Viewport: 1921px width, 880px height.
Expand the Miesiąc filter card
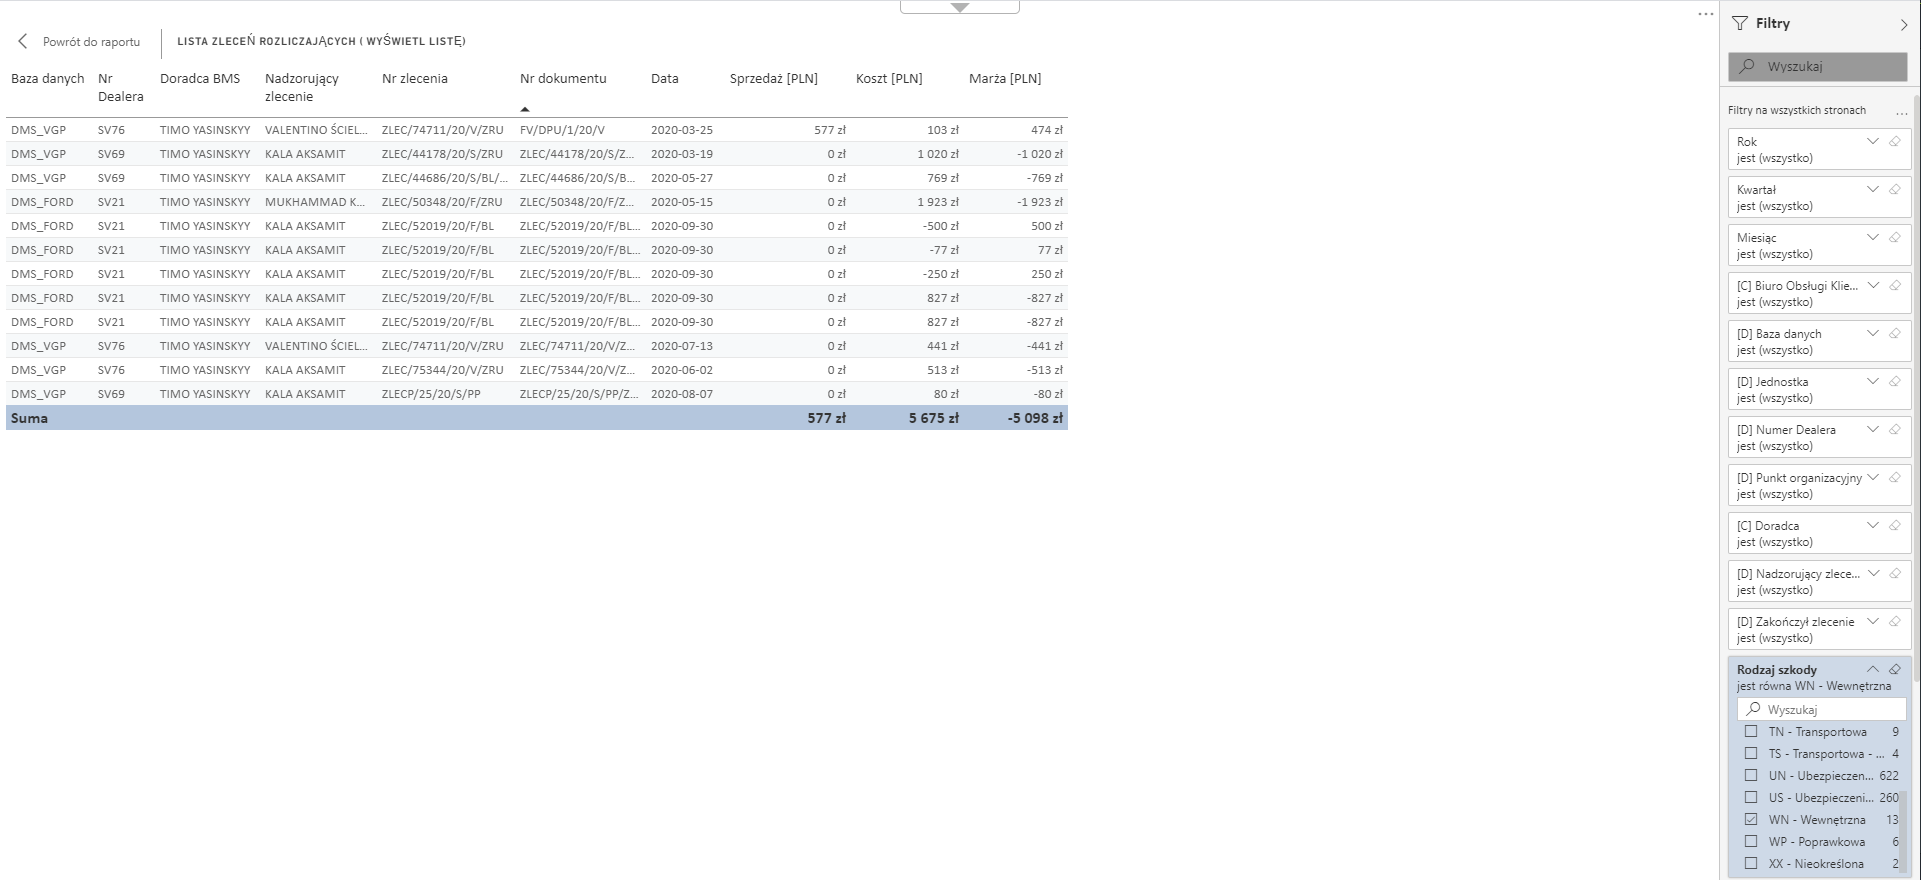point(1872,238)
